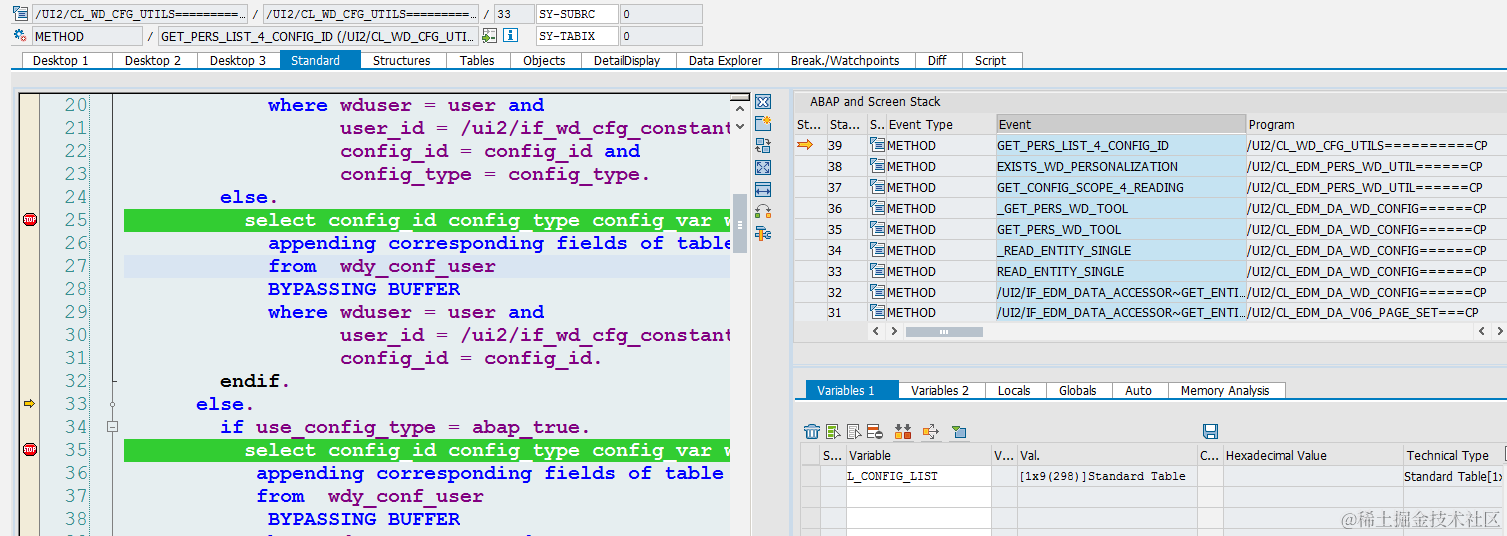The width and height of the screenshot is (1507, 536).
Task: Click the program list icon at top left
Action: 20,14
